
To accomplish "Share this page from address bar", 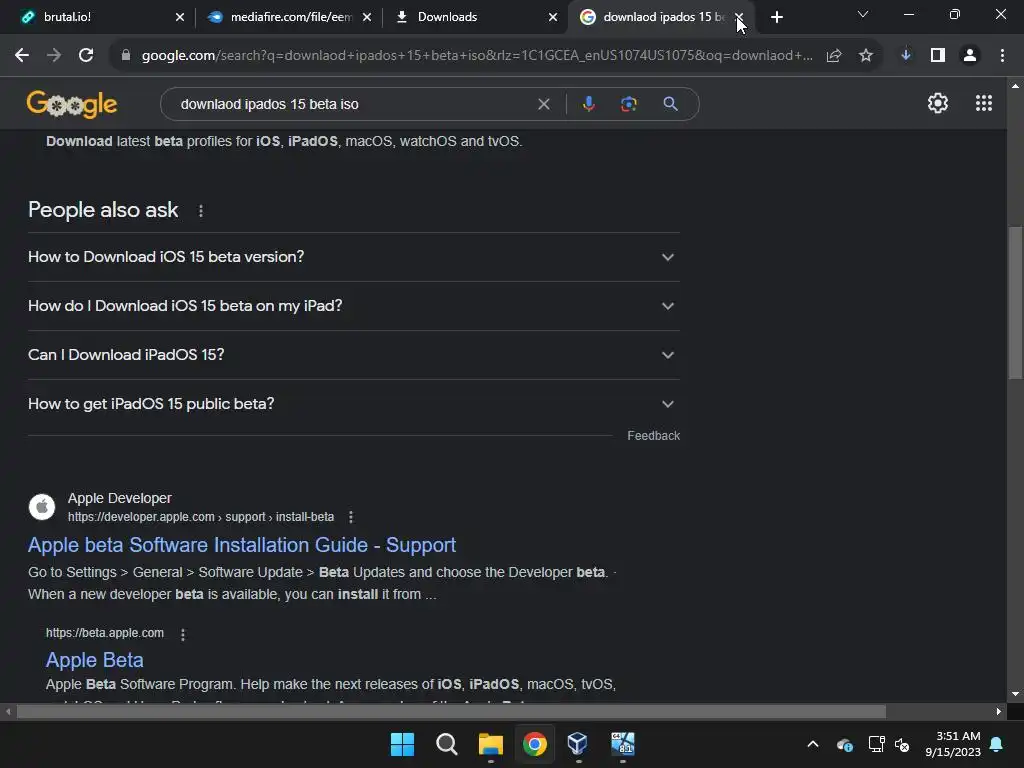I will pyautogui.click(x=833, y=56).
